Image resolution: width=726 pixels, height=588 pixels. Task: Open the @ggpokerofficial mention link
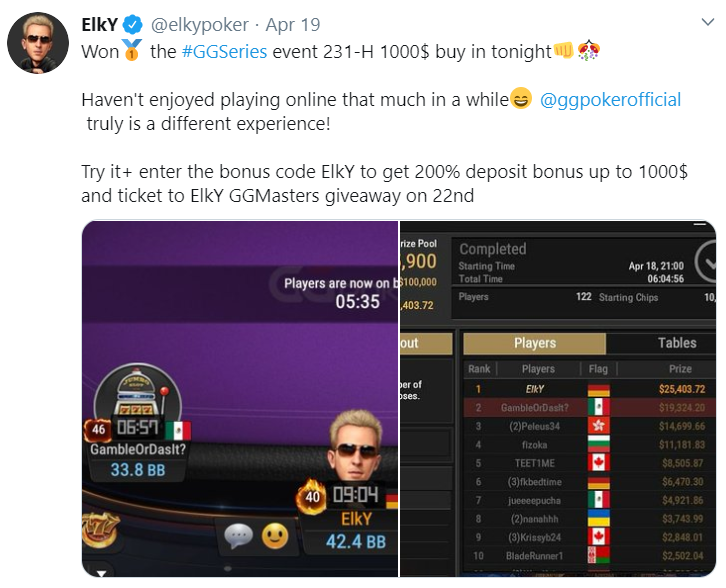click(610, 100)
